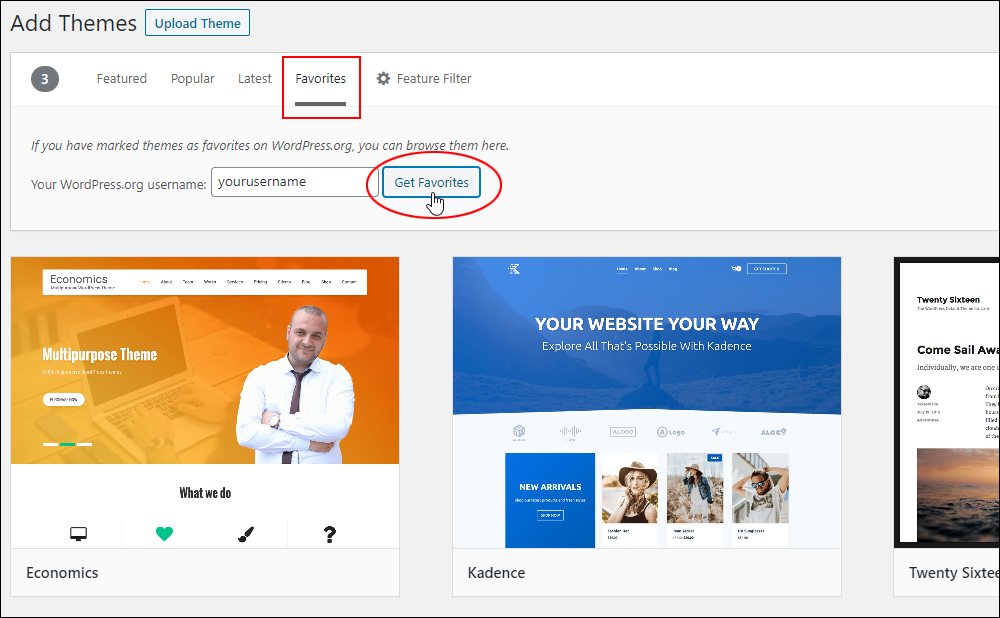
Task: Focus the WordPress.org username field
Action: 295,182
